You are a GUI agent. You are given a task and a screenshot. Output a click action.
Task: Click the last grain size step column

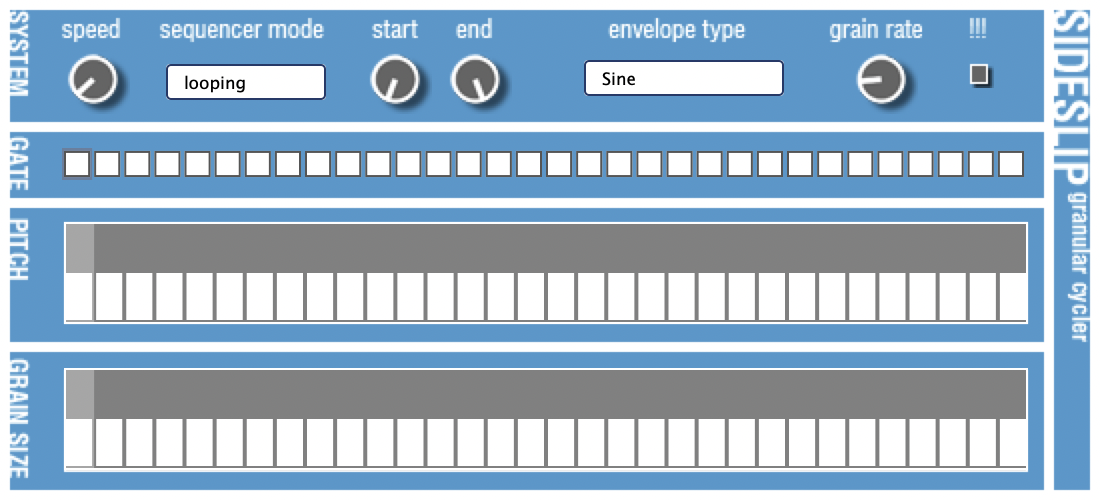[1012, 442]
